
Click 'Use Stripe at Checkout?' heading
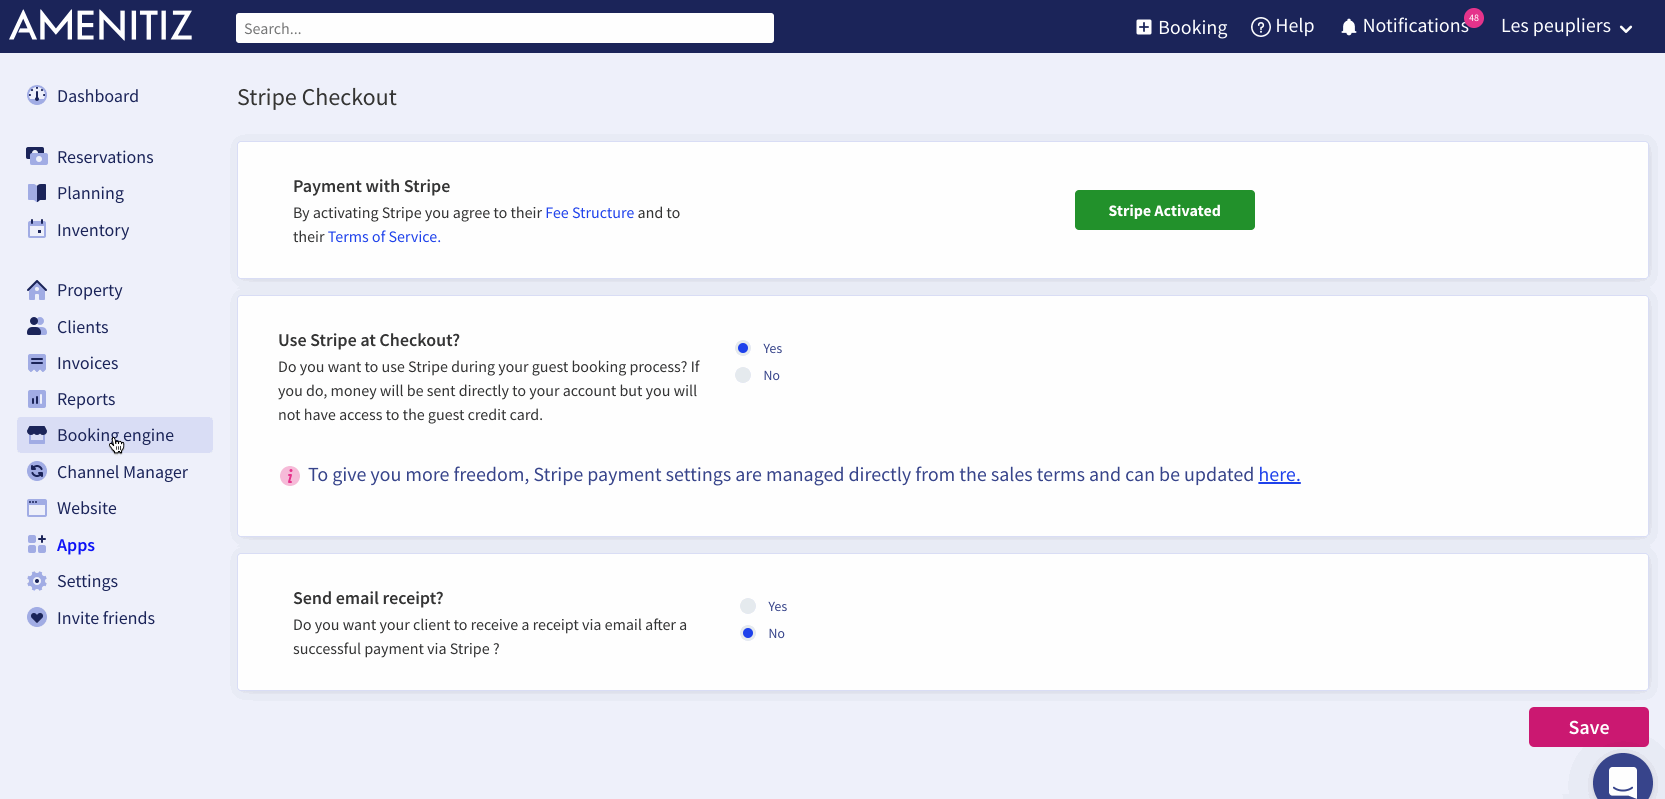369,340
